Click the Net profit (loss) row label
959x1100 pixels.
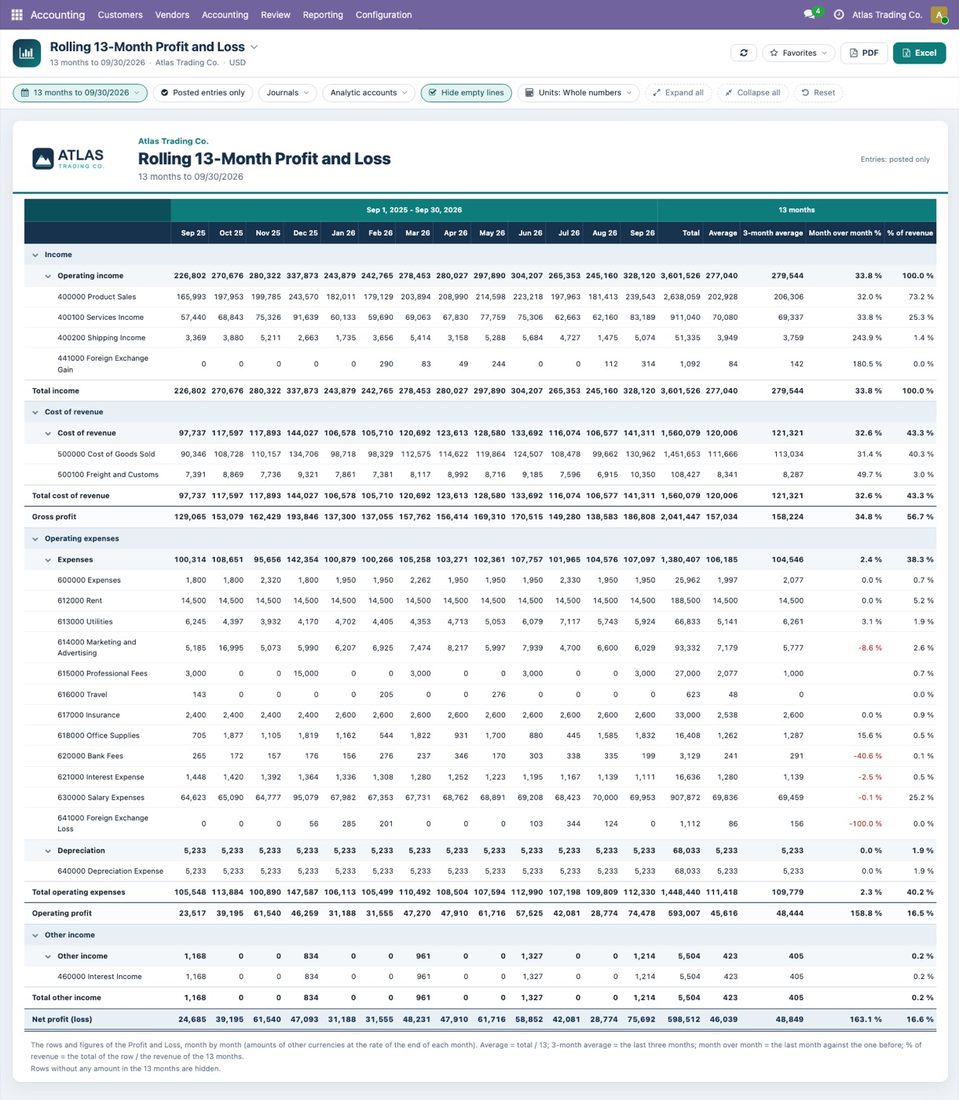point(62,1019)
